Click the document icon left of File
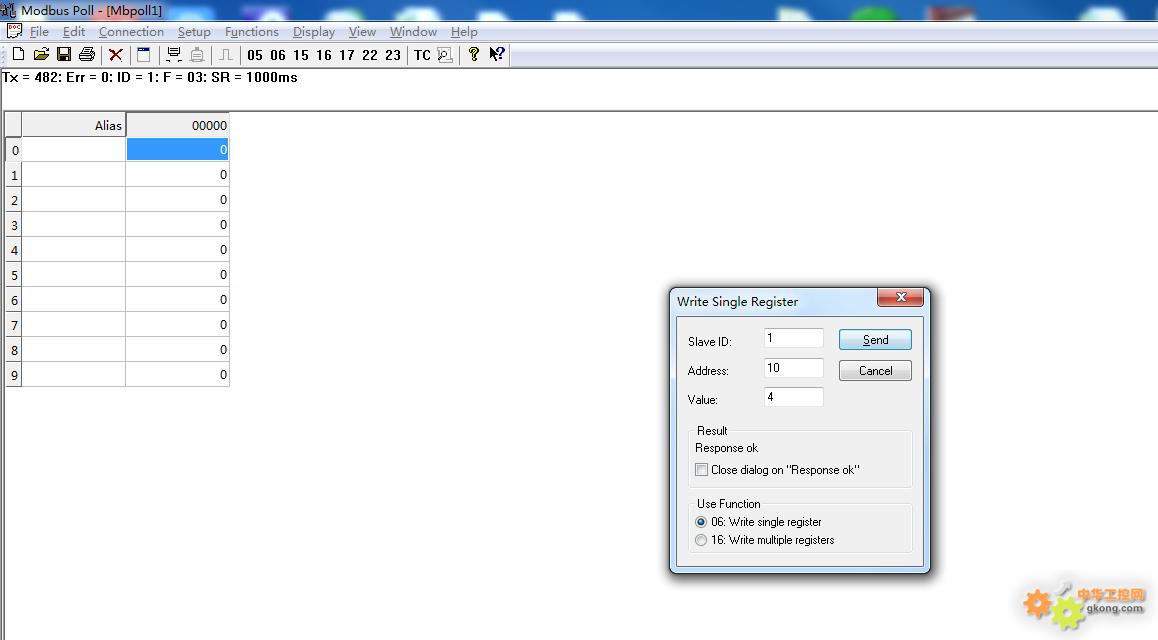 (x=14, y=31)
